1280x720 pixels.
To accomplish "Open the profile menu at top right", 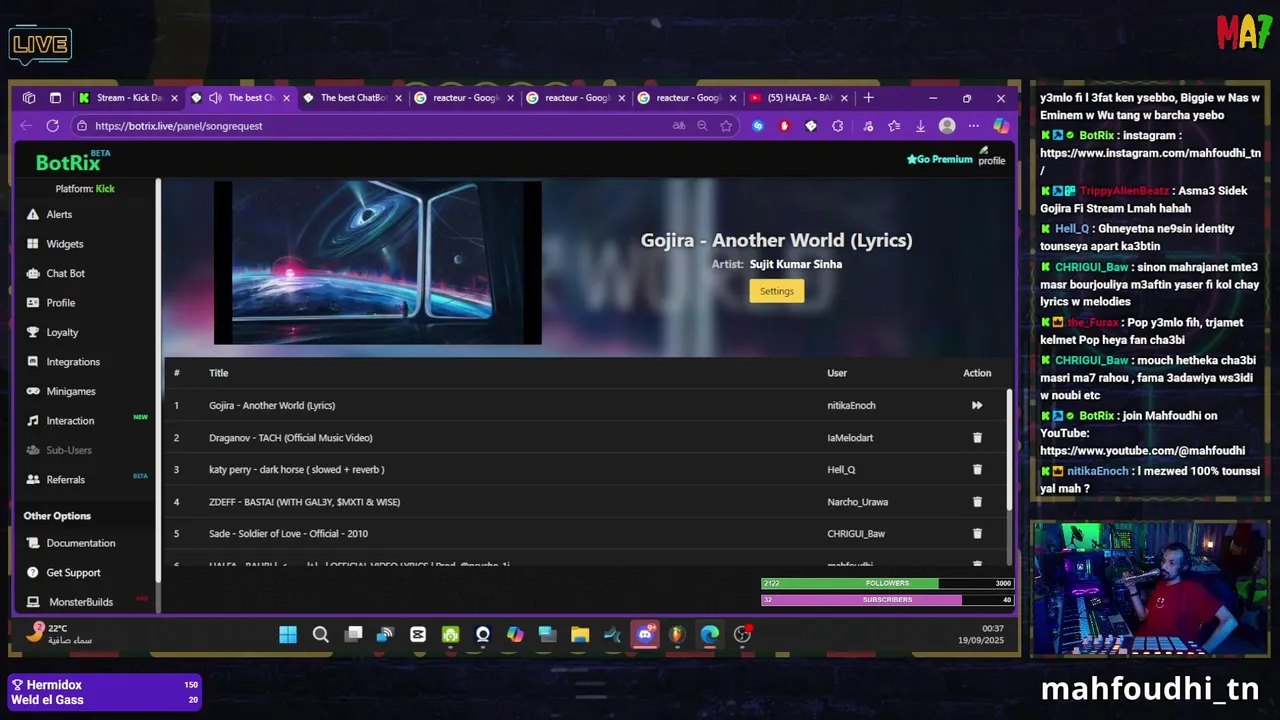I will (991, 157).
